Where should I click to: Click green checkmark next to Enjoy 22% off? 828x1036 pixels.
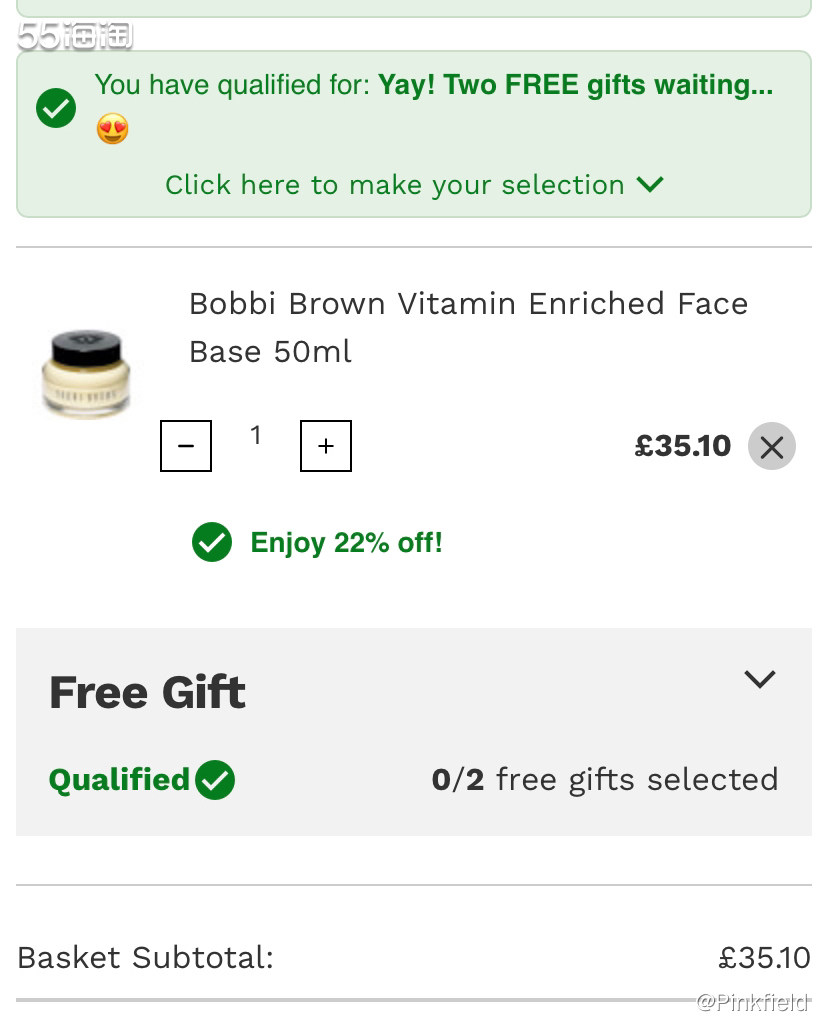point(211,542)
